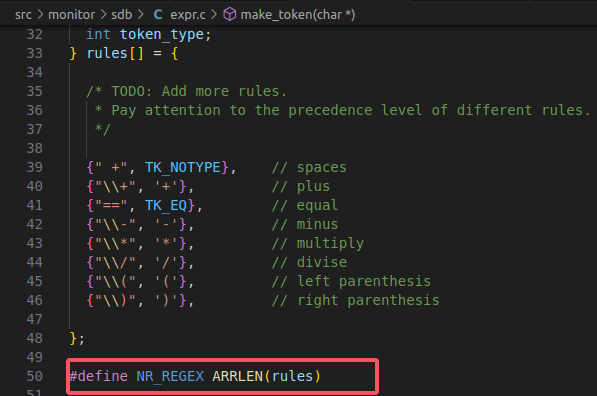
Task: Click TK_NOTYPE on line 39
Action: [x=183, y=168]
